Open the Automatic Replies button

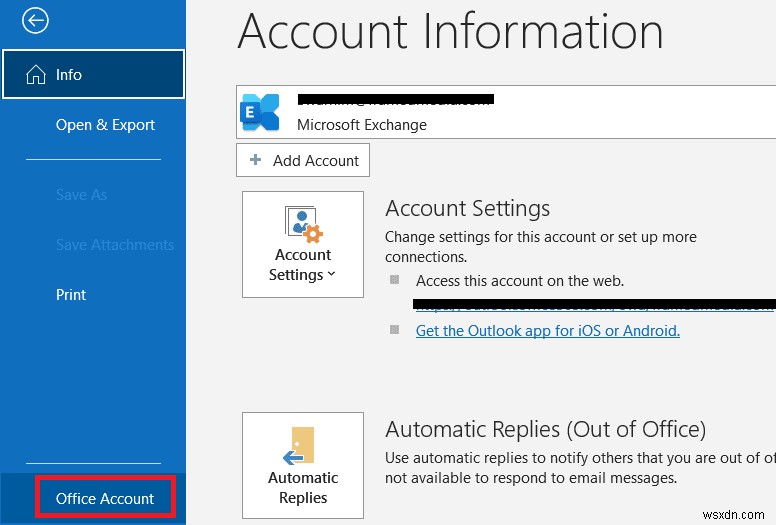303,465
